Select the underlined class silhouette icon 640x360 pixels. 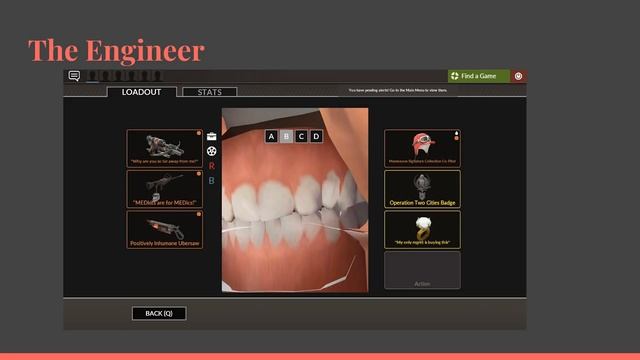93,76
